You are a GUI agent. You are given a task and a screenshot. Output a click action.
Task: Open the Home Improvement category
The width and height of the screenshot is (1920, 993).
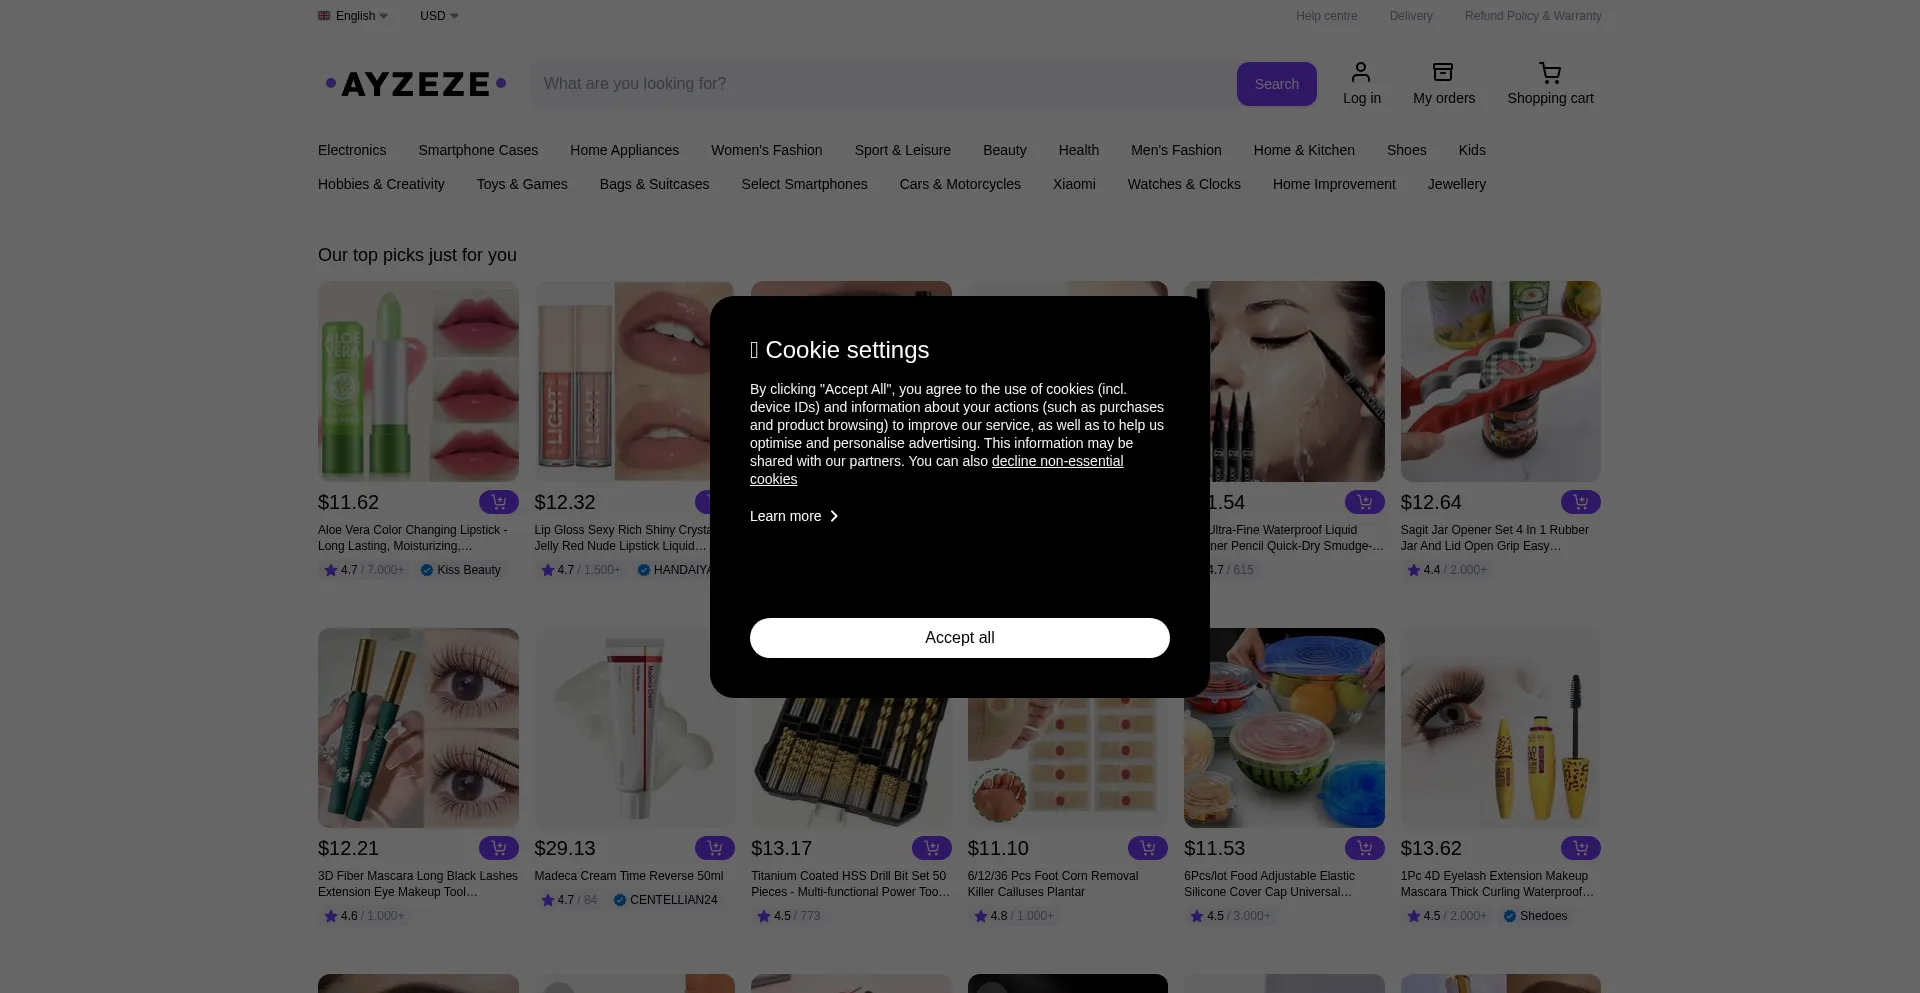(x=1334, y=184)
